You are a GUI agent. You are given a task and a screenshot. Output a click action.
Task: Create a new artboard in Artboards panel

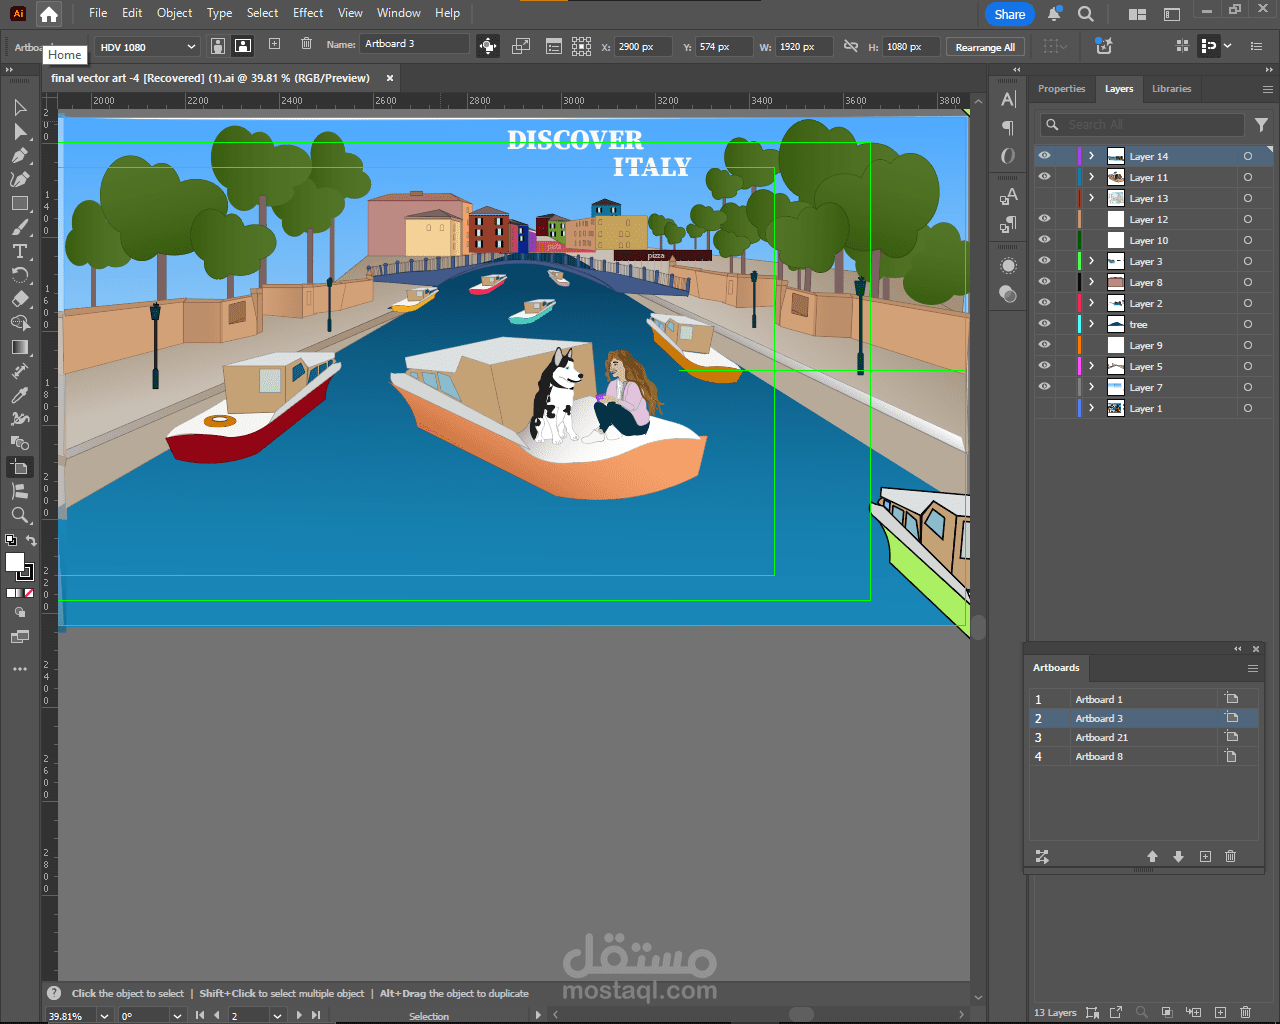(1205, 857)
